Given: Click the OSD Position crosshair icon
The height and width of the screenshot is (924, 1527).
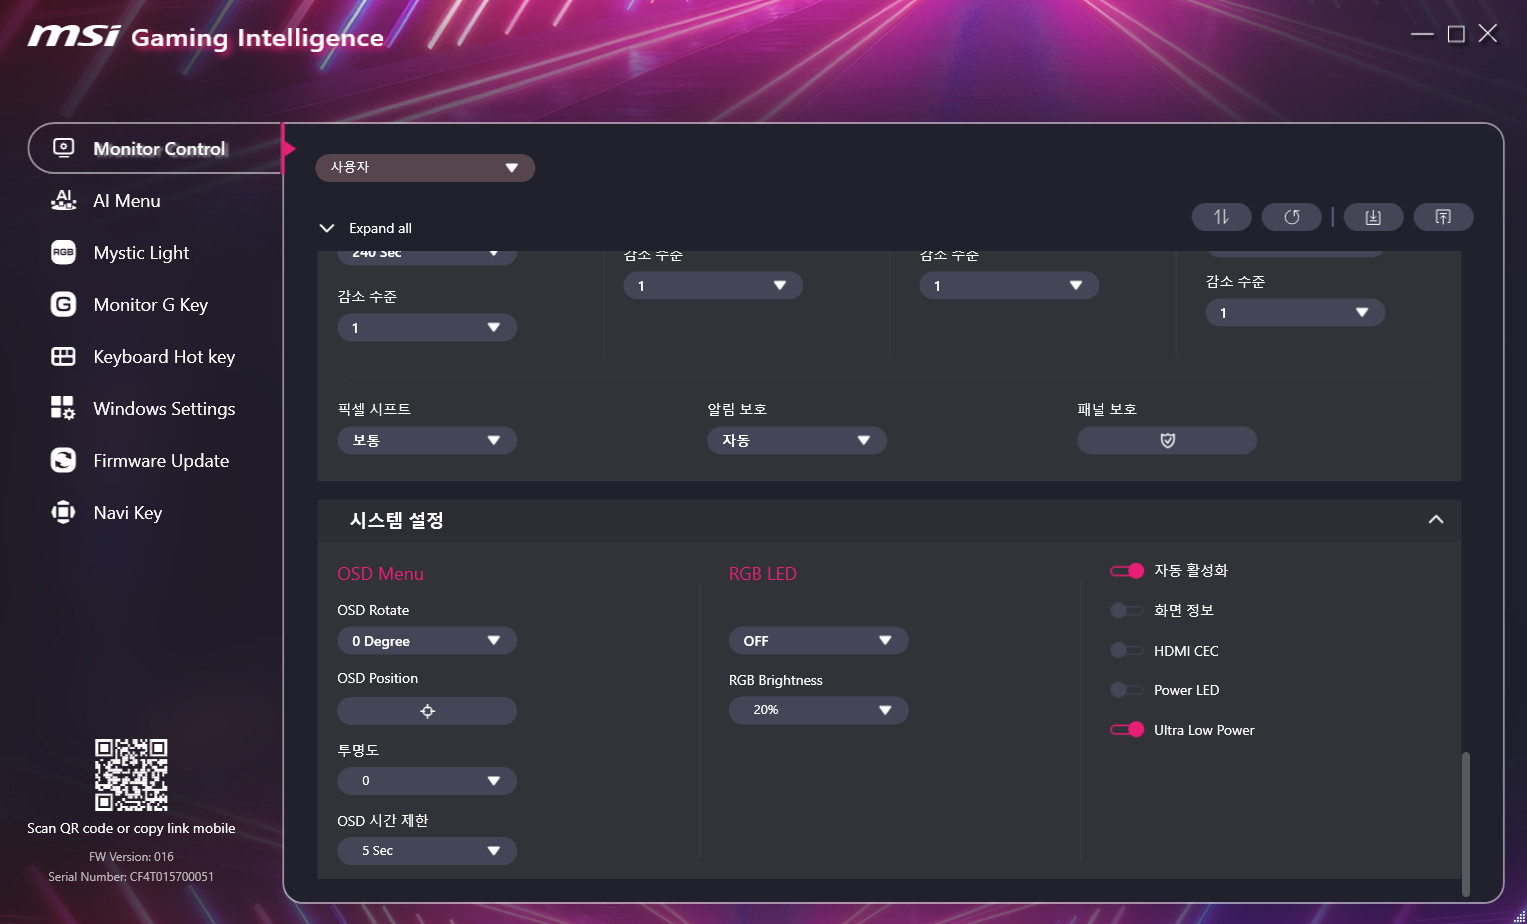Looking at the screenshot, I should [x=427, y=711].
